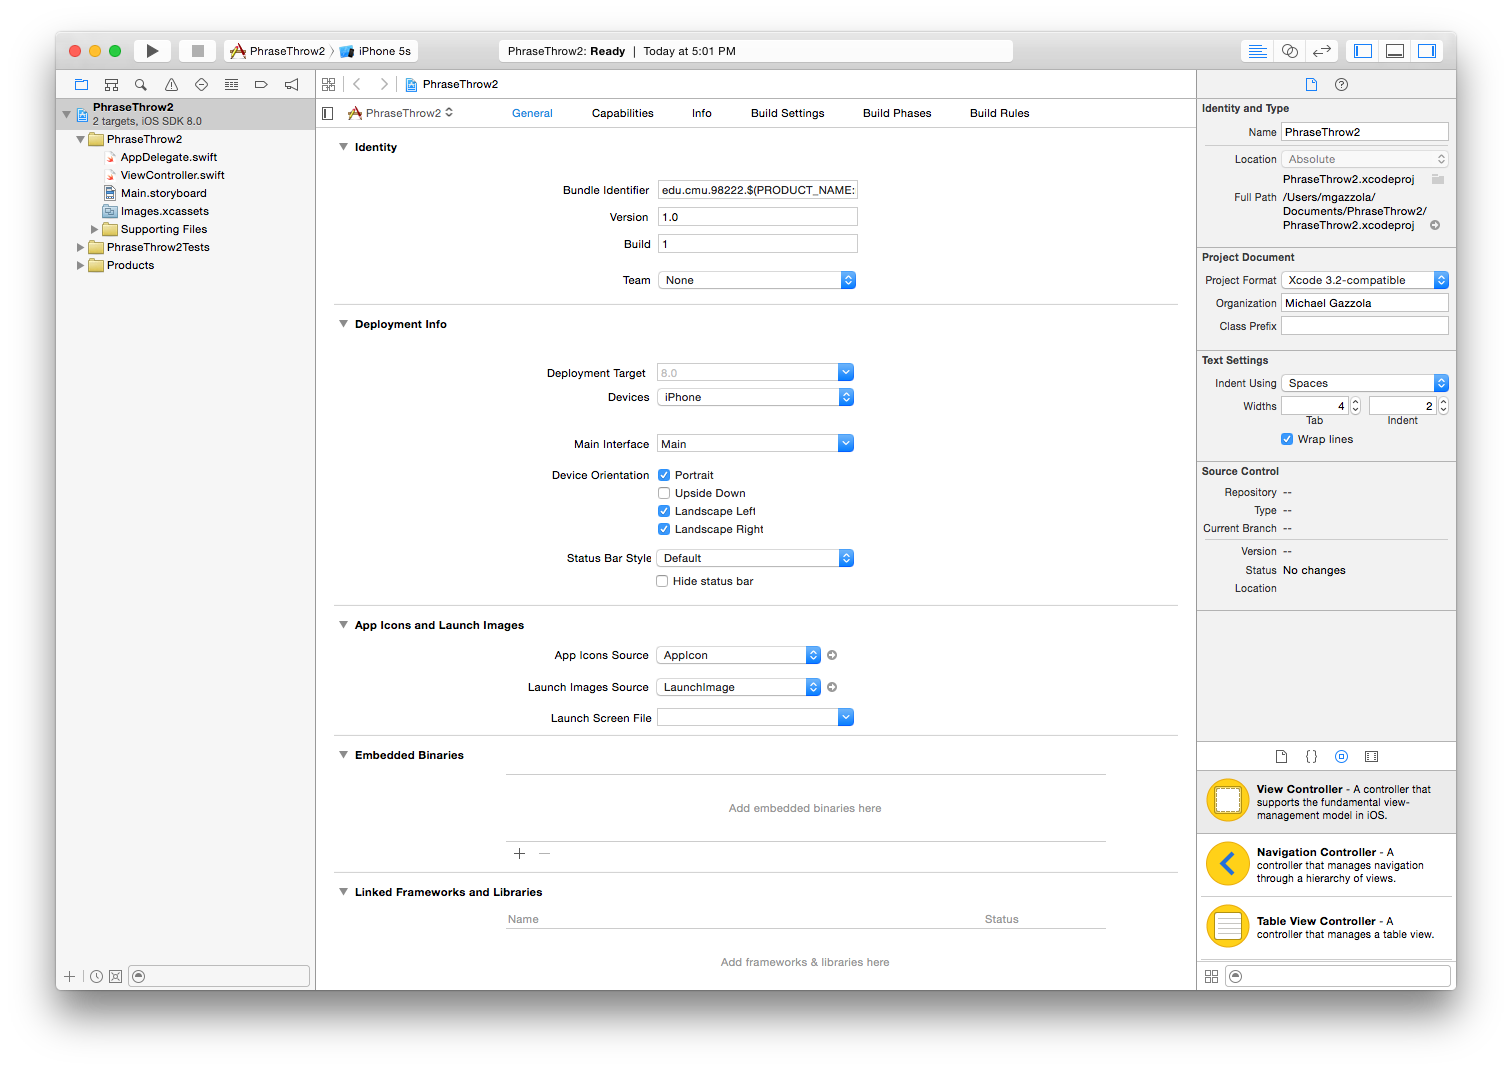The width and height of the screenshot is (1512, 1070).
Task: Reveal the project file in Finder arrow
Action: point(1435,225)
